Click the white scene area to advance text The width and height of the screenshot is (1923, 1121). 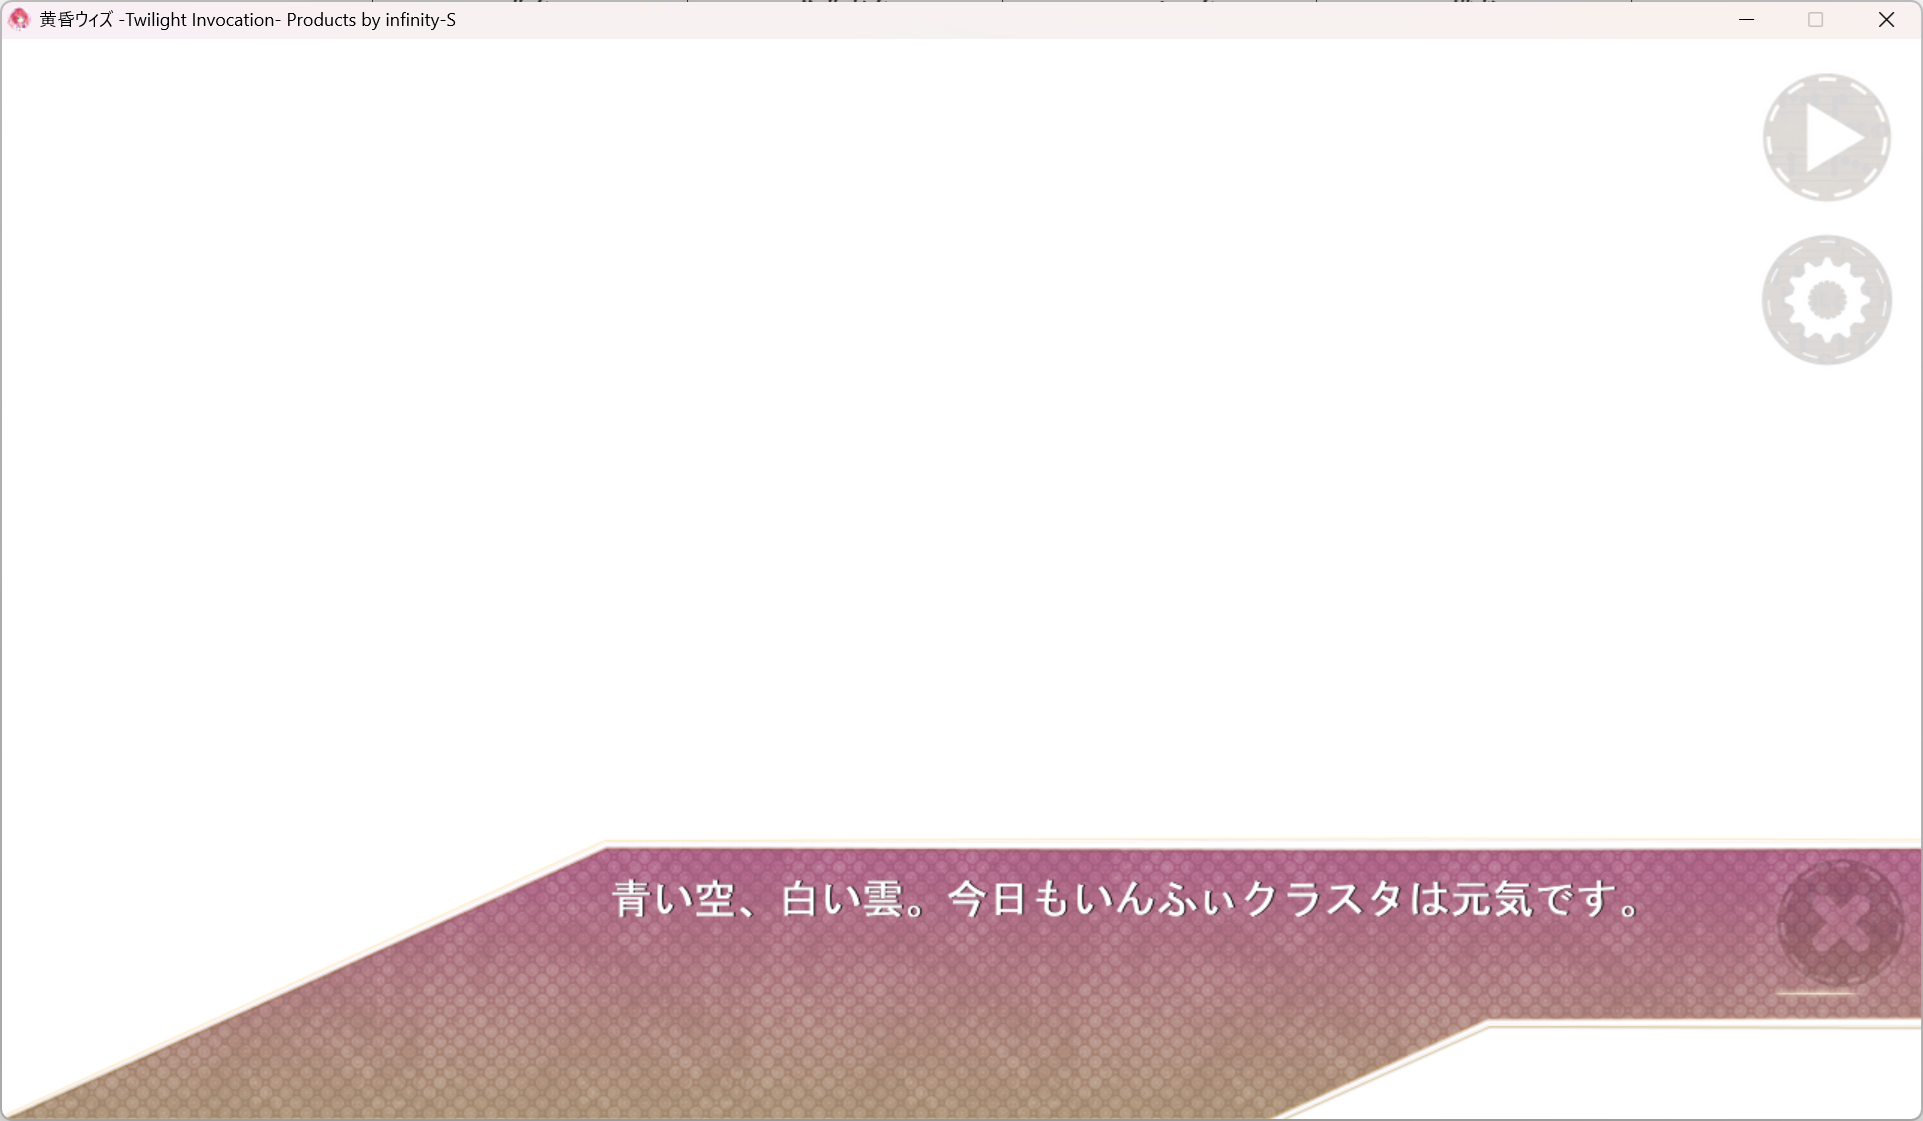900,450
